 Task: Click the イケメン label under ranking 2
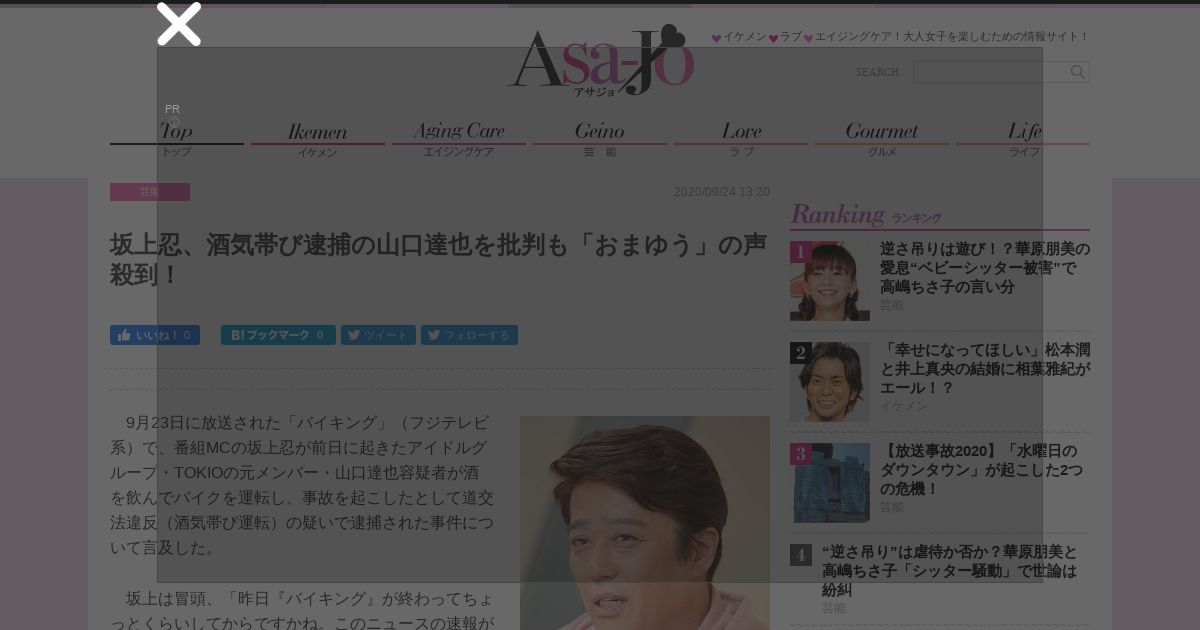[904, 406]
